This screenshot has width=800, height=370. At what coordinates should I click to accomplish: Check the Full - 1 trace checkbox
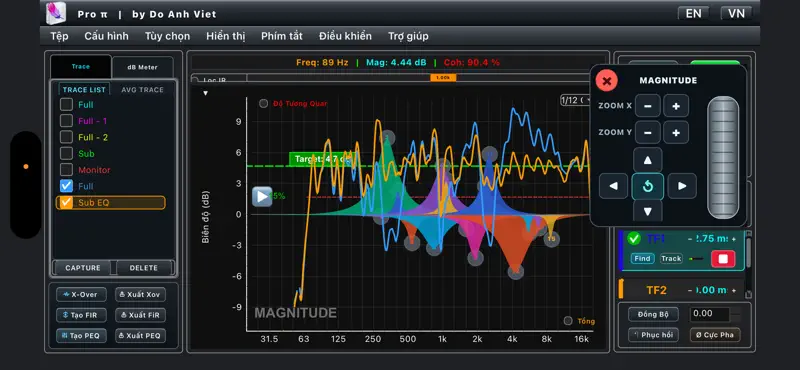66,121
